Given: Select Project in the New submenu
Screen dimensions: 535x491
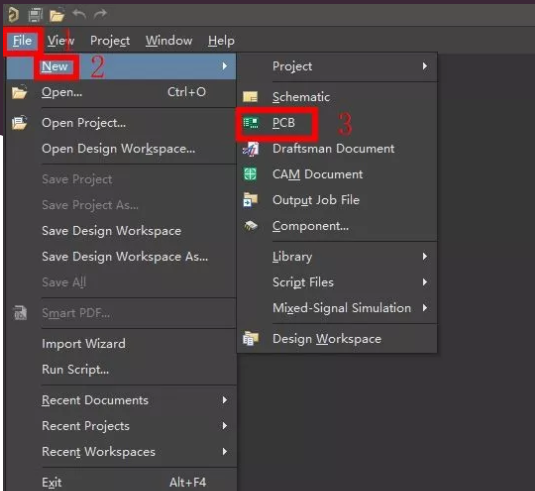Looking at the screenshot, I should point(337,66).
